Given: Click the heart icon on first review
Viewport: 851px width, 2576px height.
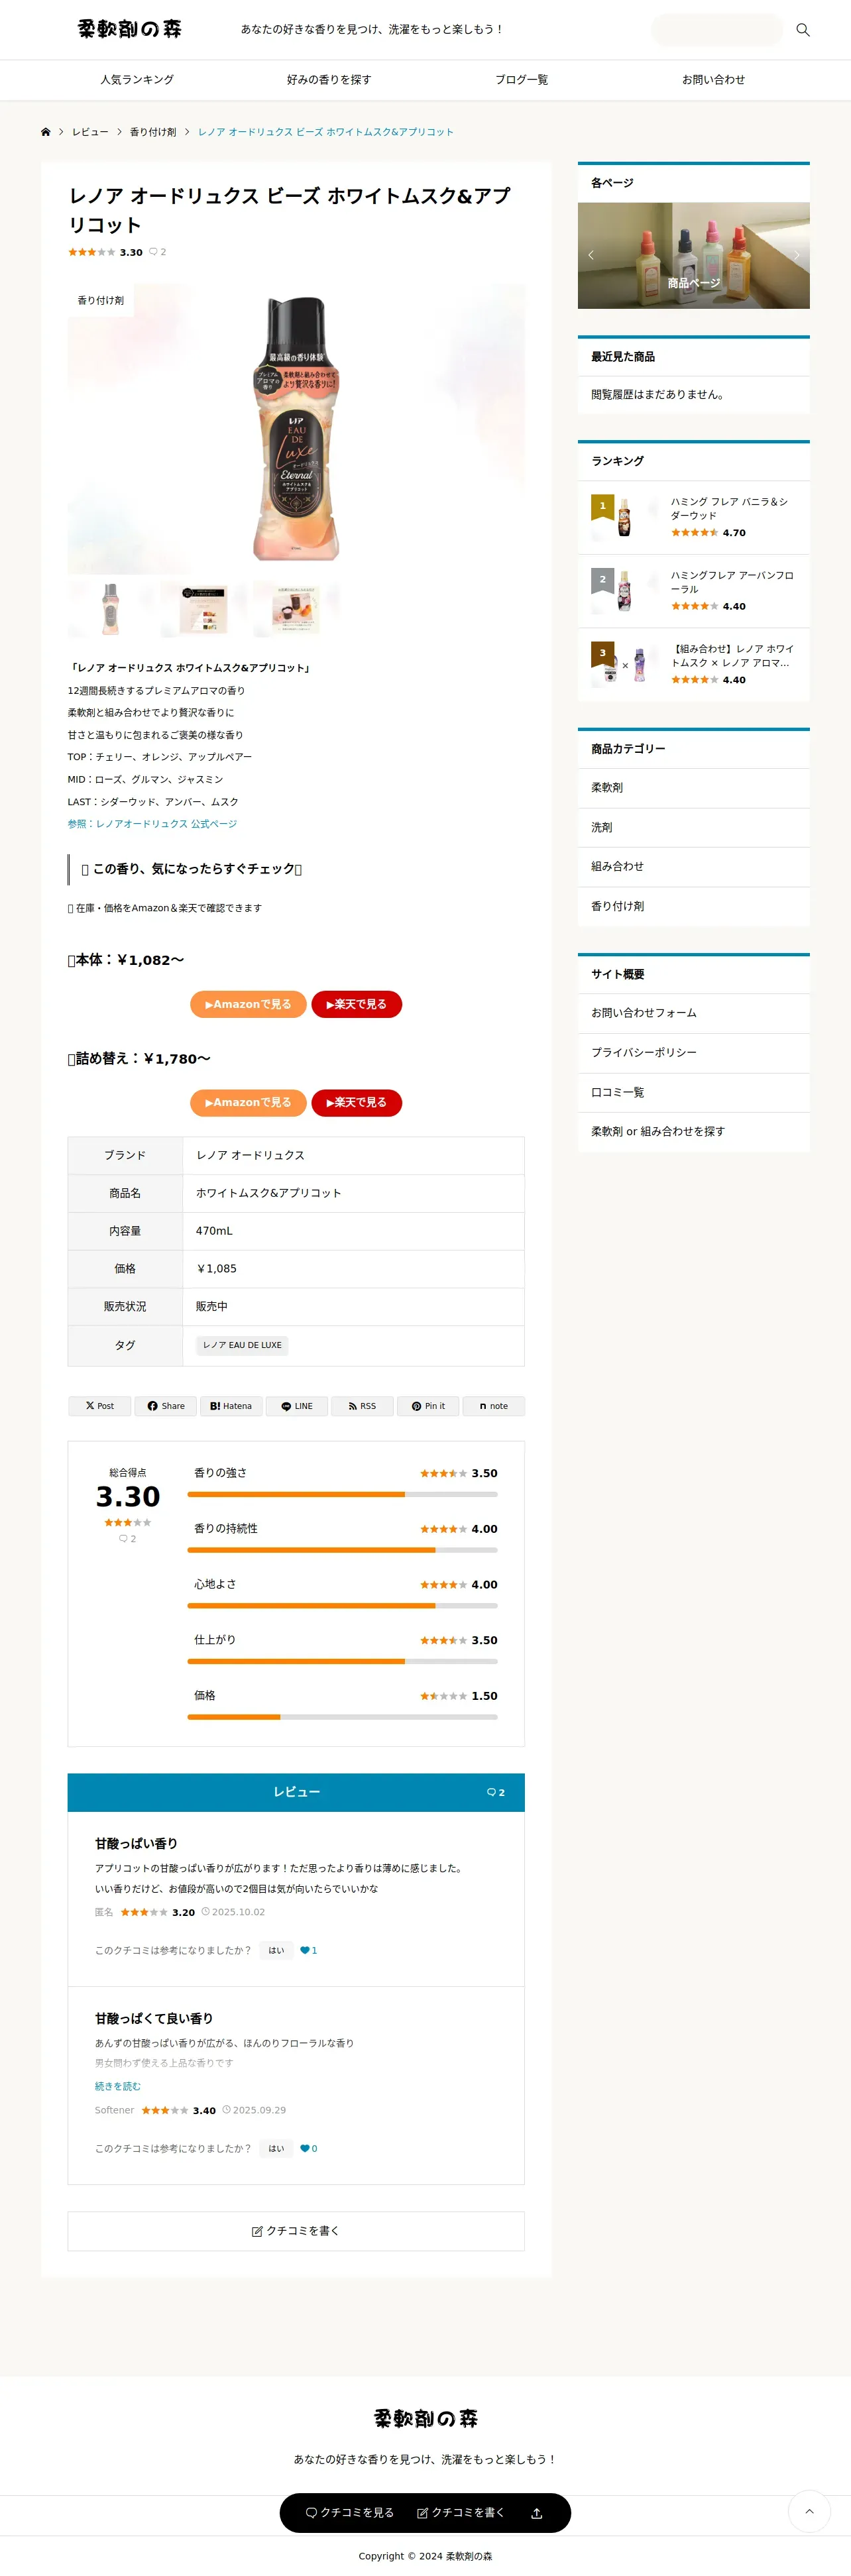Looking at the screenshot, I should point(305,1950).
